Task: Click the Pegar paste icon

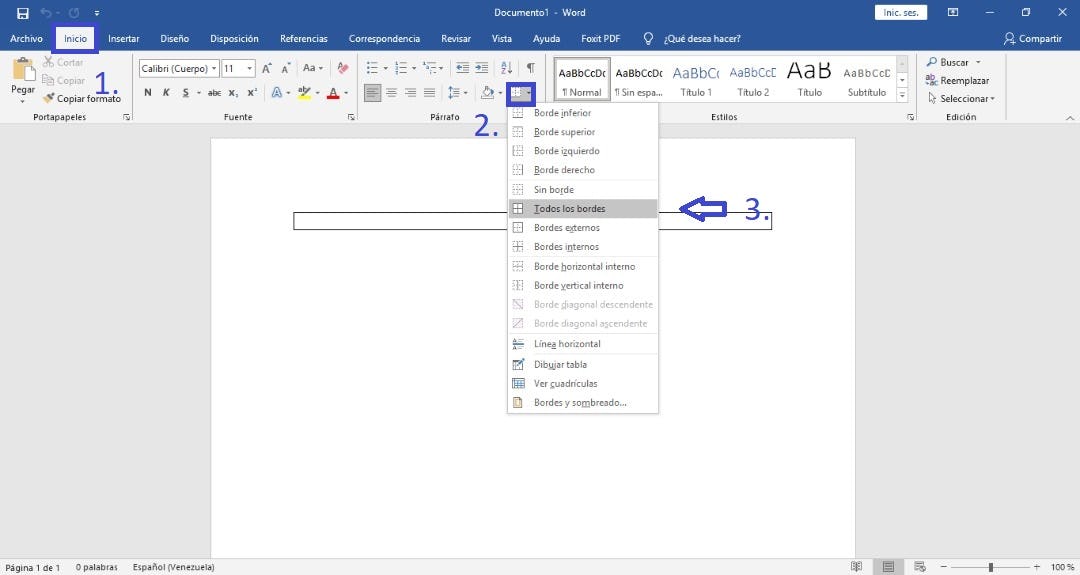Action: (23, 76)
